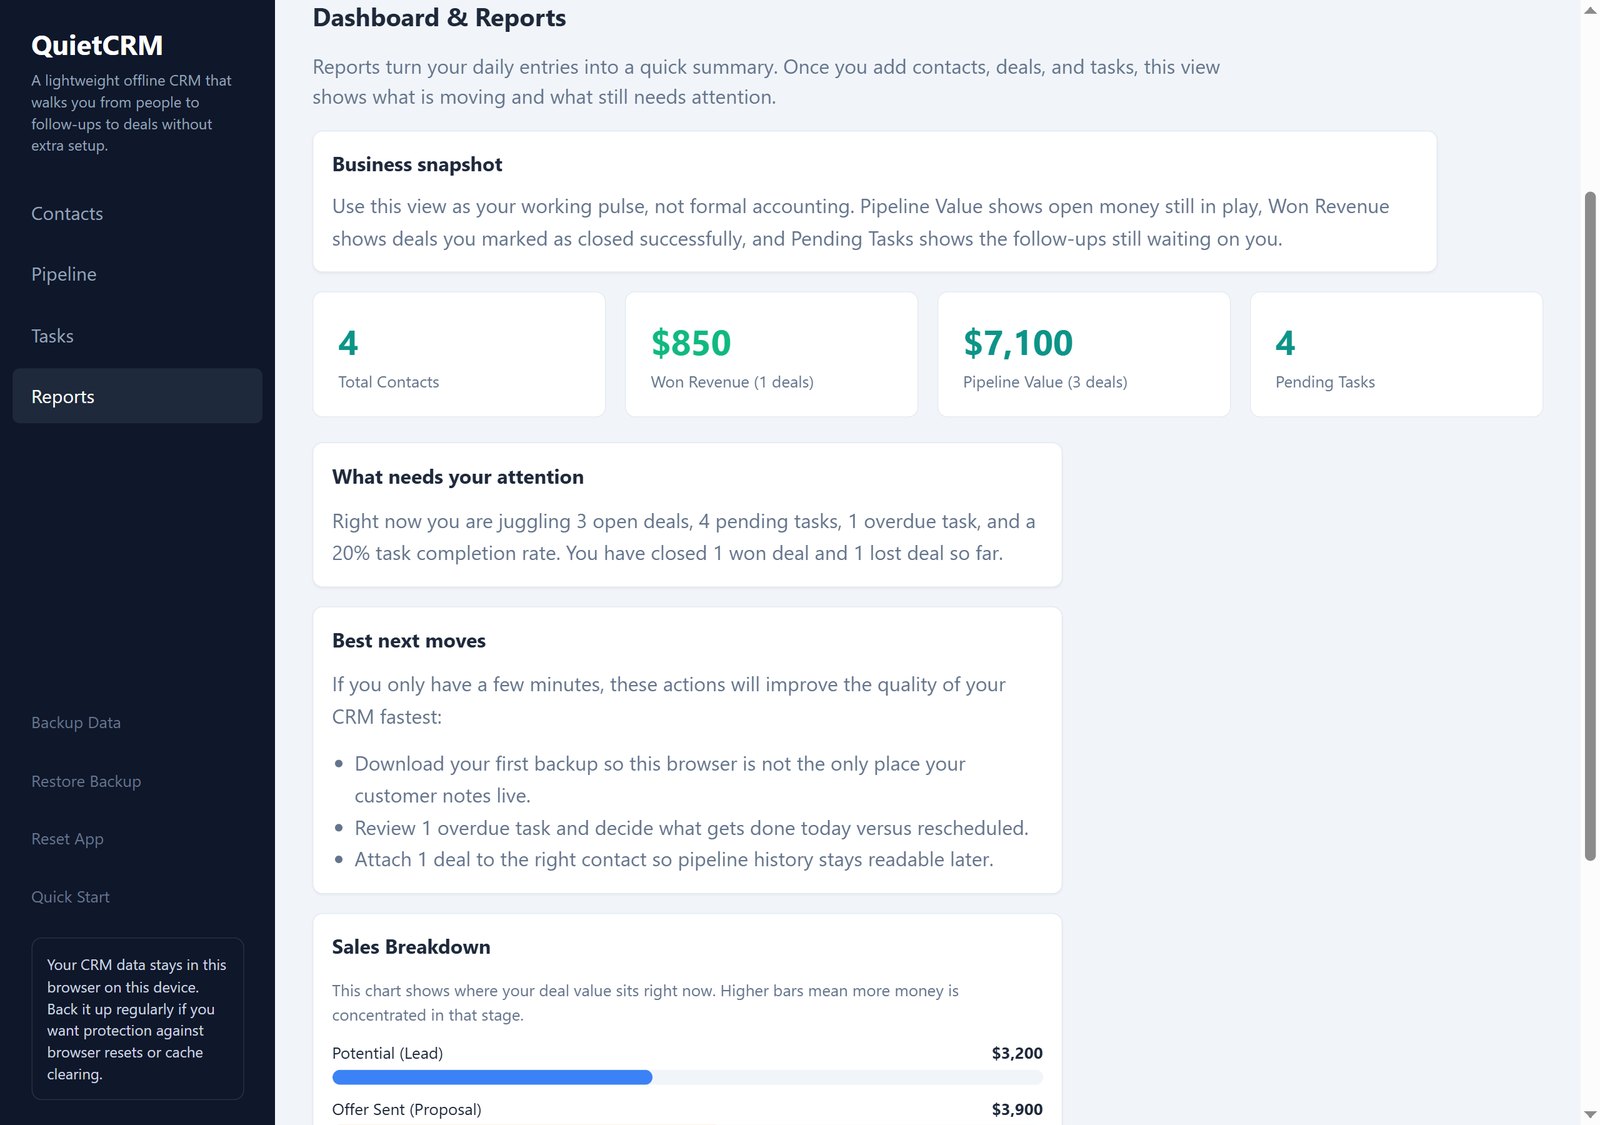This screenshot has width=1600, height=1125.
Task: Click the "What needs your attention" heading
Action: 458,477
